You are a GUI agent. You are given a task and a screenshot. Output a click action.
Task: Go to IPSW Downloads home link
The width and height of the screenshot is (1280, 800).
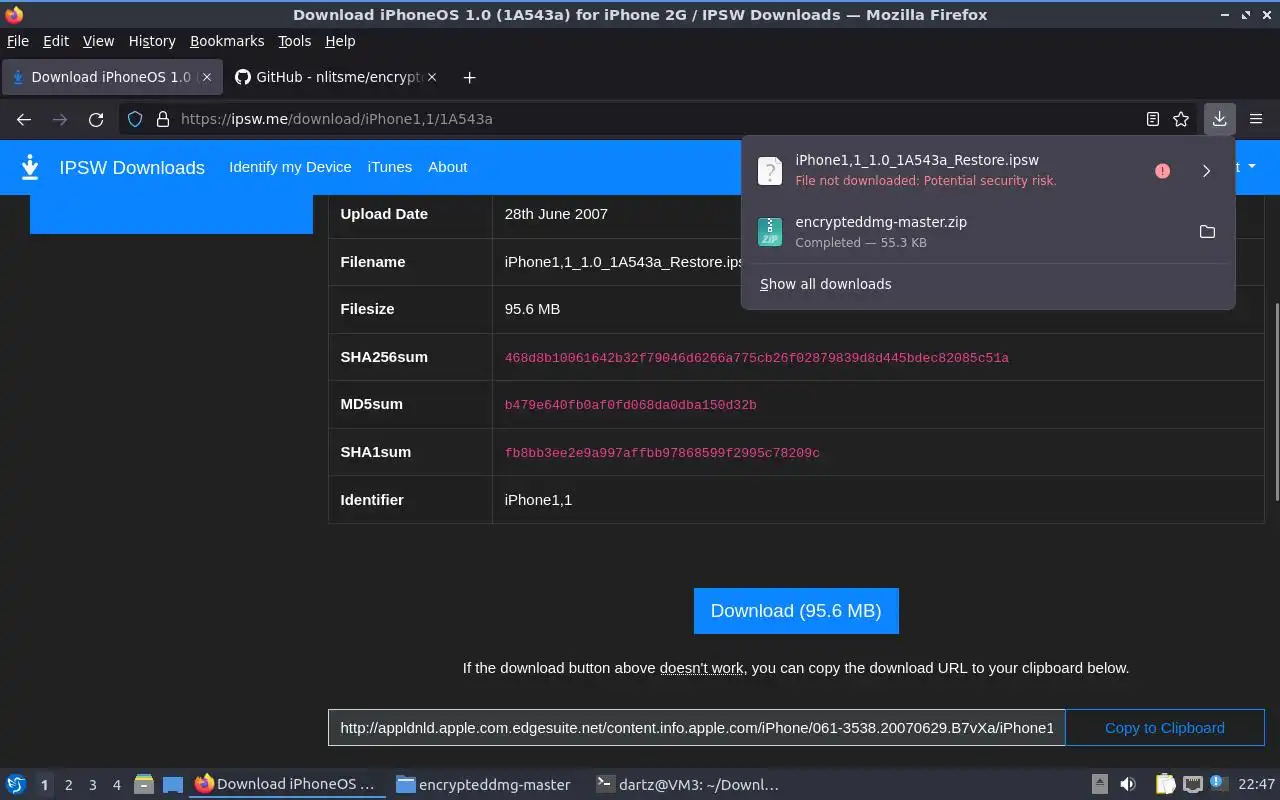(x=132, y=168)
